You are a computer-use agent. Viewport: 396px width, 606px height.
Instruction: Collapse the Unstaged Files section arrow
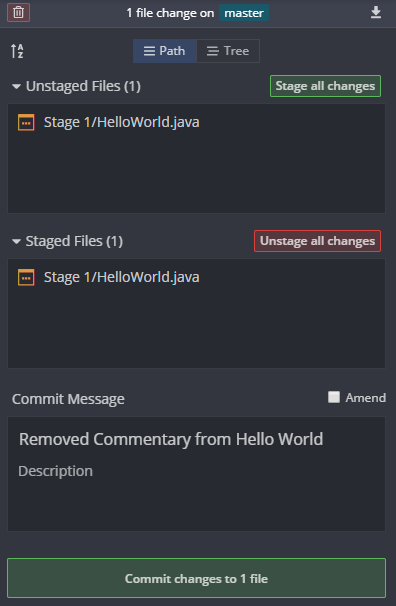(x=16, y=86)
